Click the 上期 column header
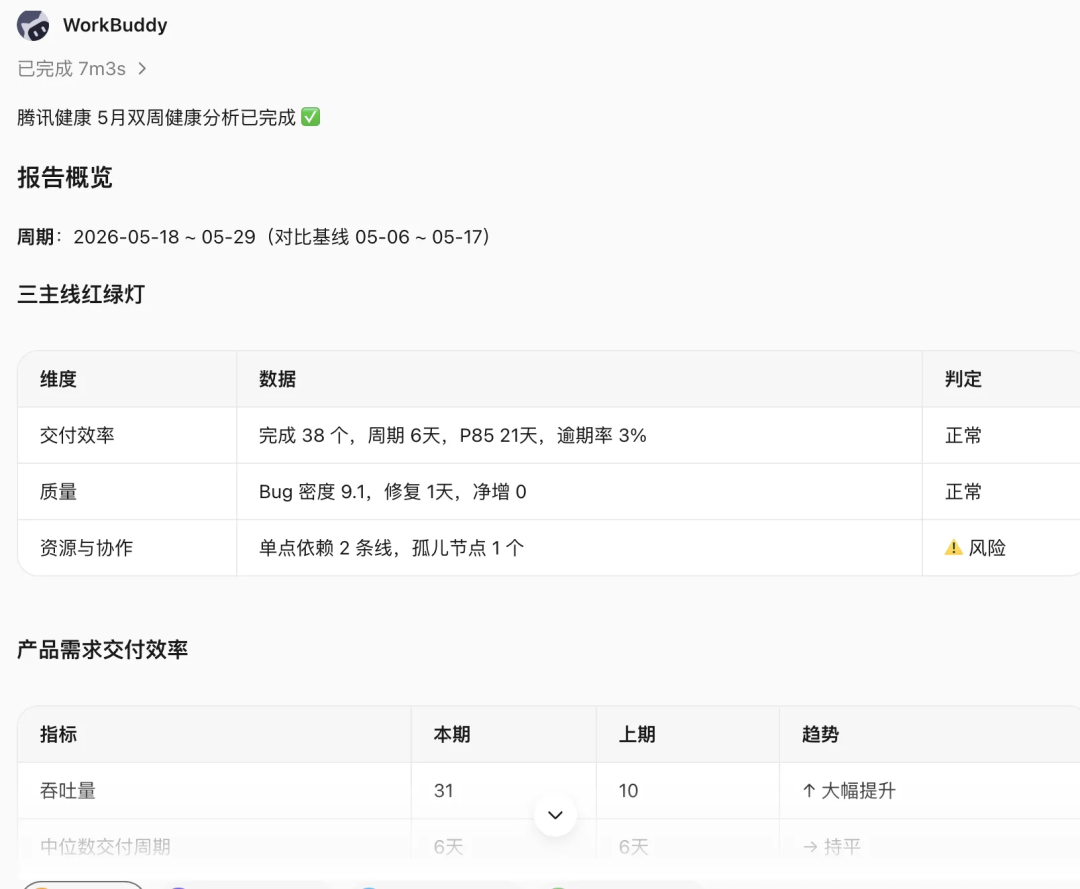The width and height of the screenshot is (1080, 889). (x=637, y=734)
